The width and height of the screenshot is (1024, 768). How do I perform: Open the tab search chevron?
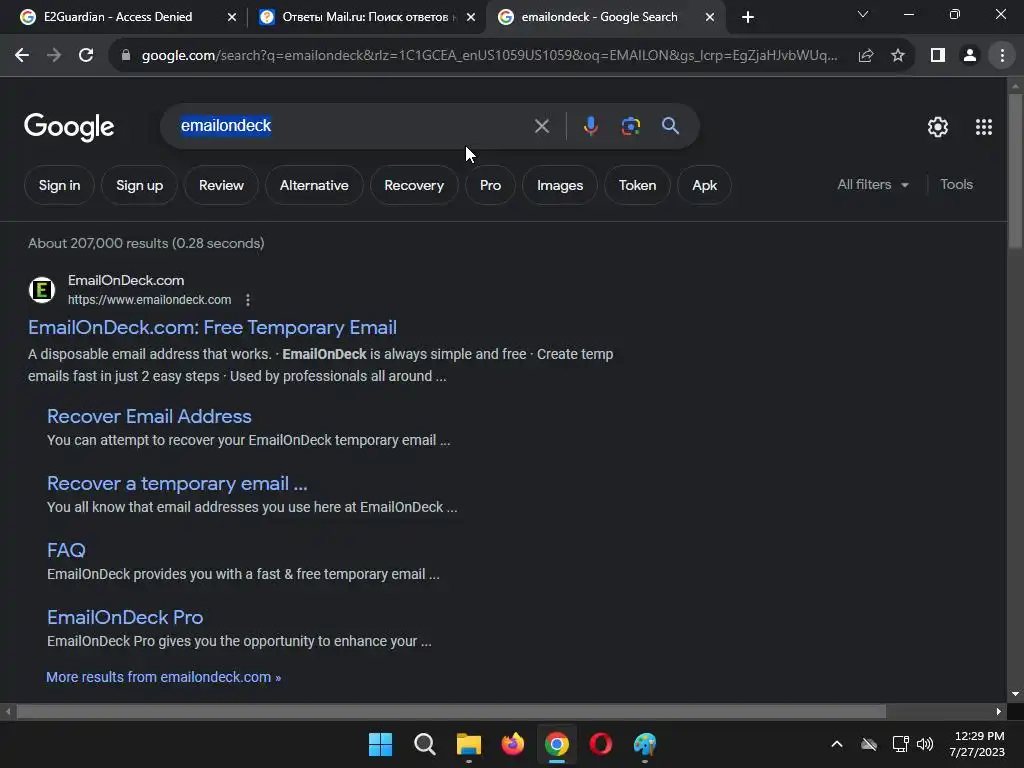[863, 14]
